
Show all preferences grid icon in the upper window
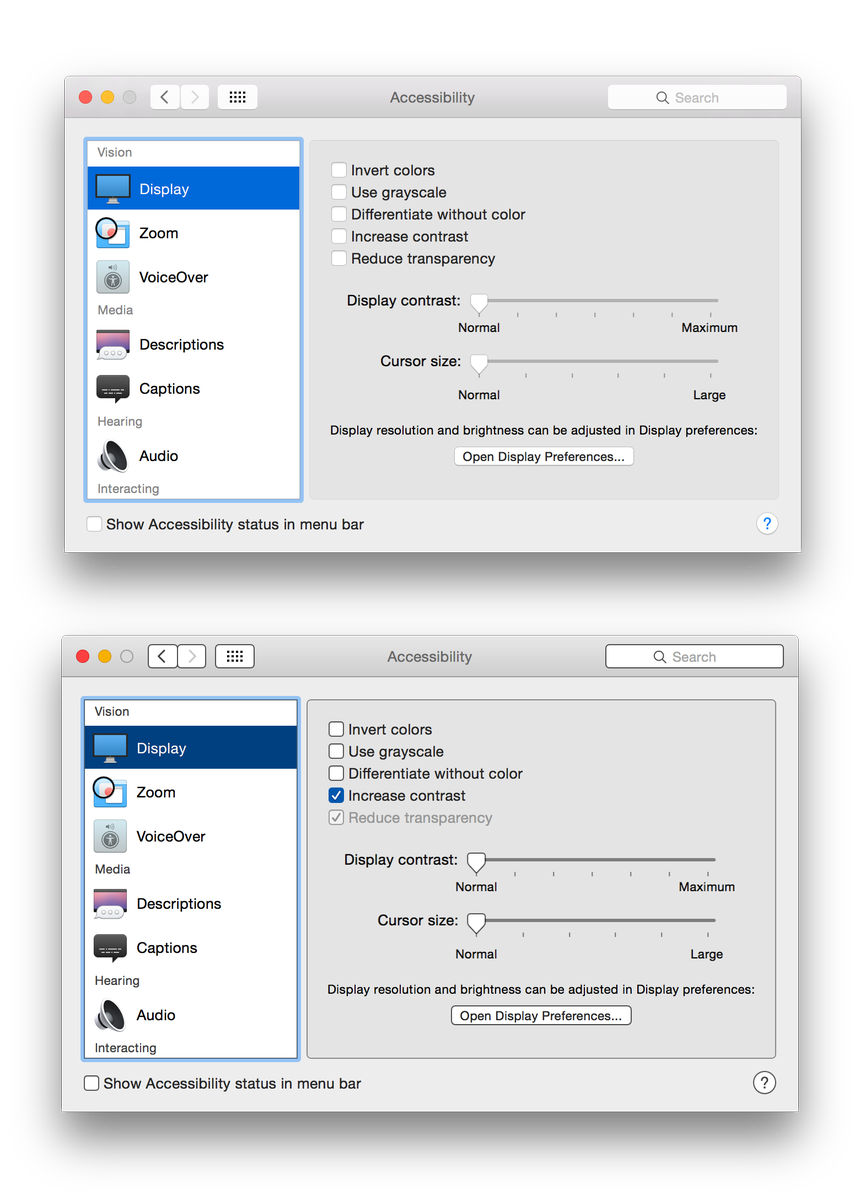237,97
